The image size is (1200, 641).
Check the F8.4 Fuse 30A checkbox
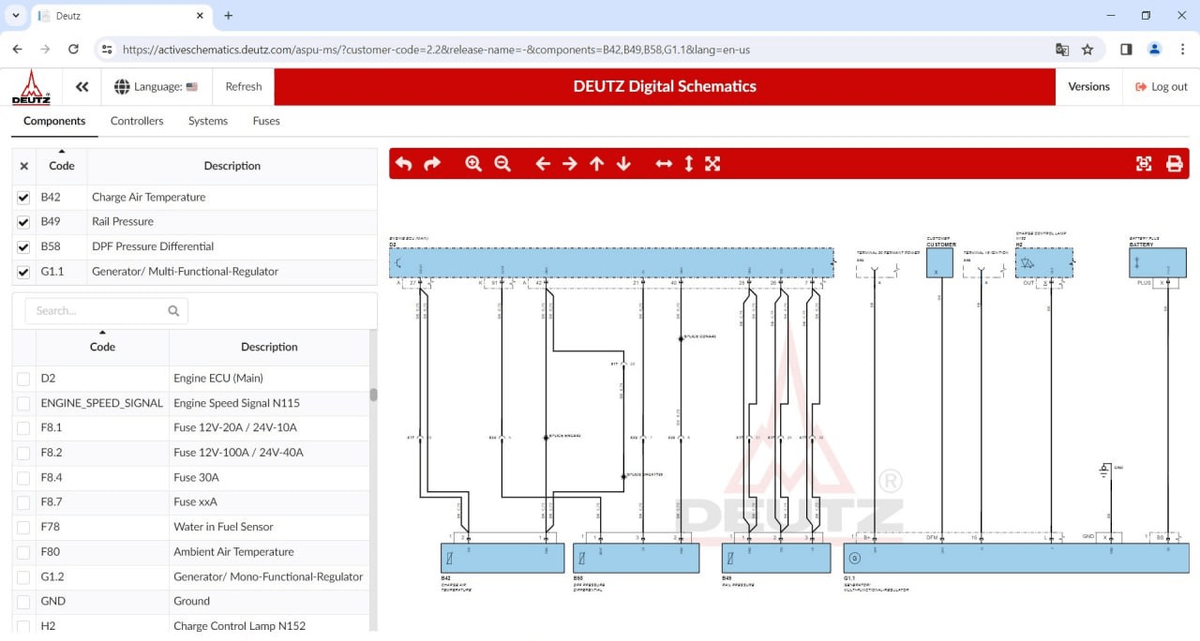24,477
